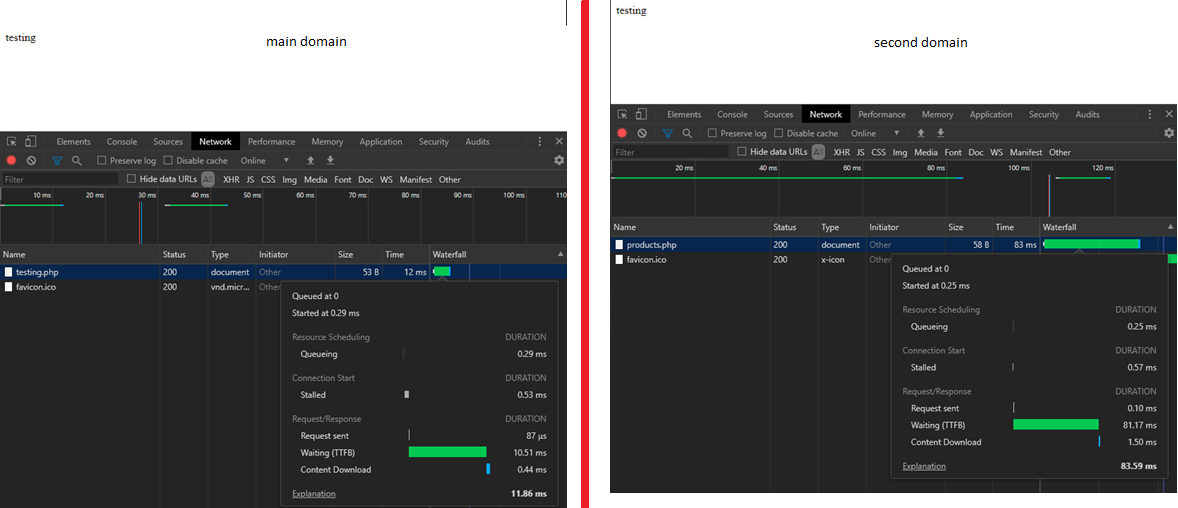Click the export HAR download arrow in second domain DevTools
Screen dimensions: 1178x508
coord(940,133)
